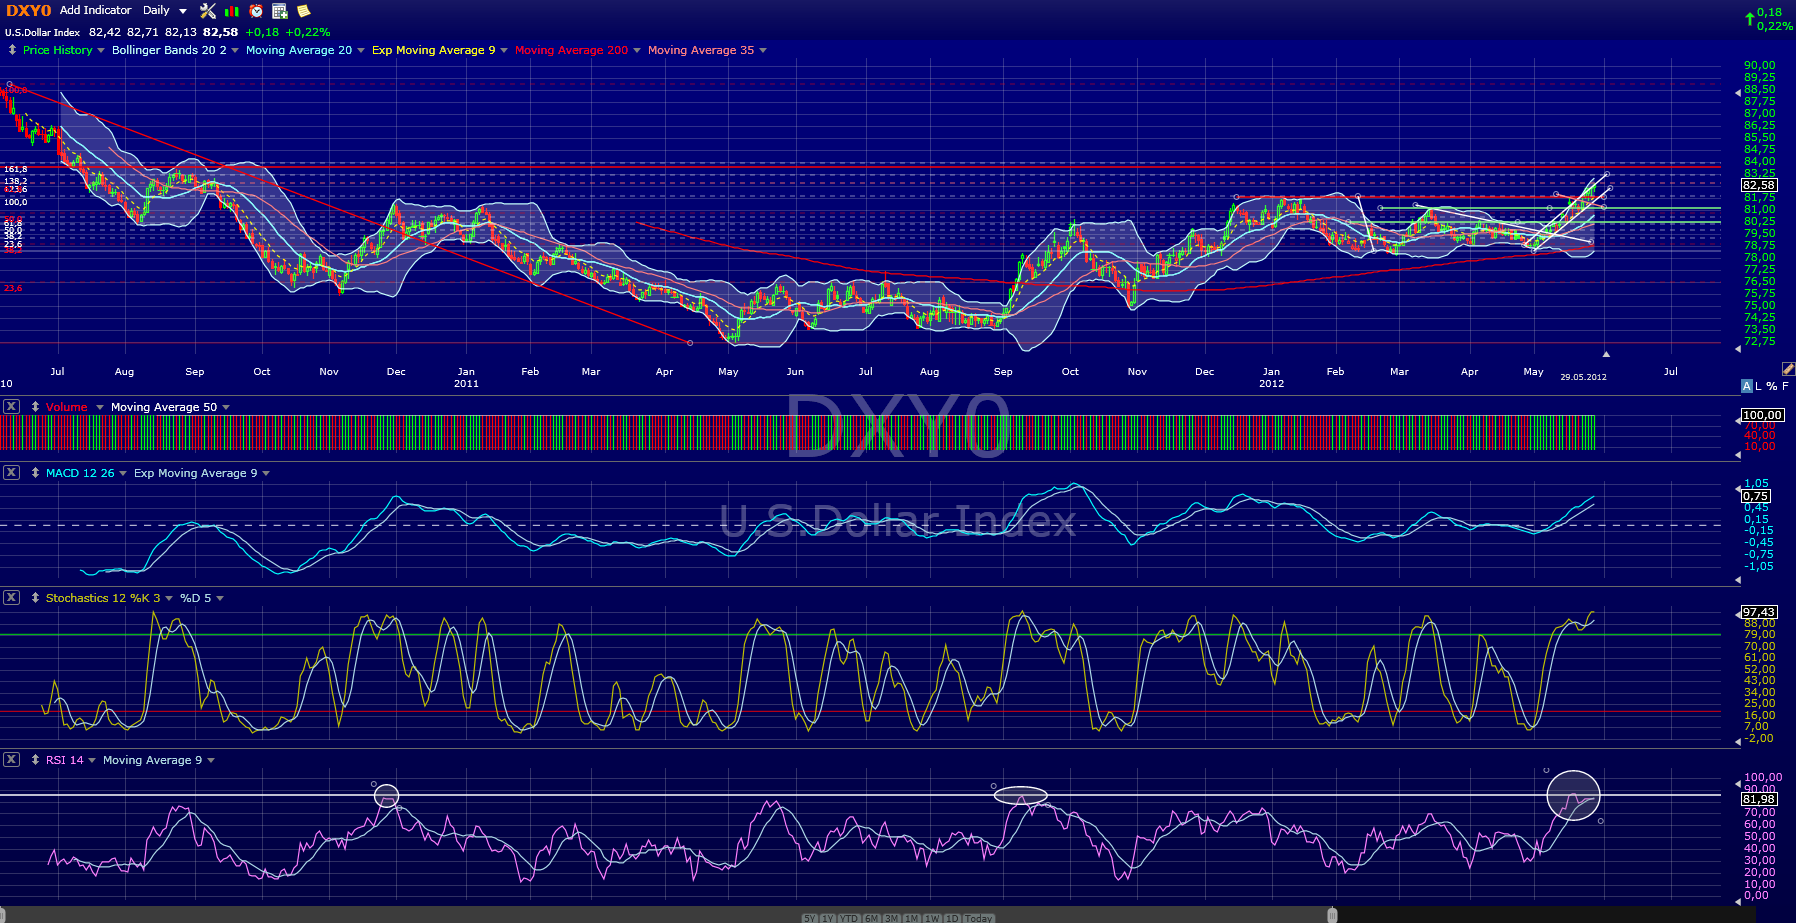Click the +0,22% change value in quote line
Image resolution: width=1796 pixels, height=923 pixels.
(x=308, y=32)
